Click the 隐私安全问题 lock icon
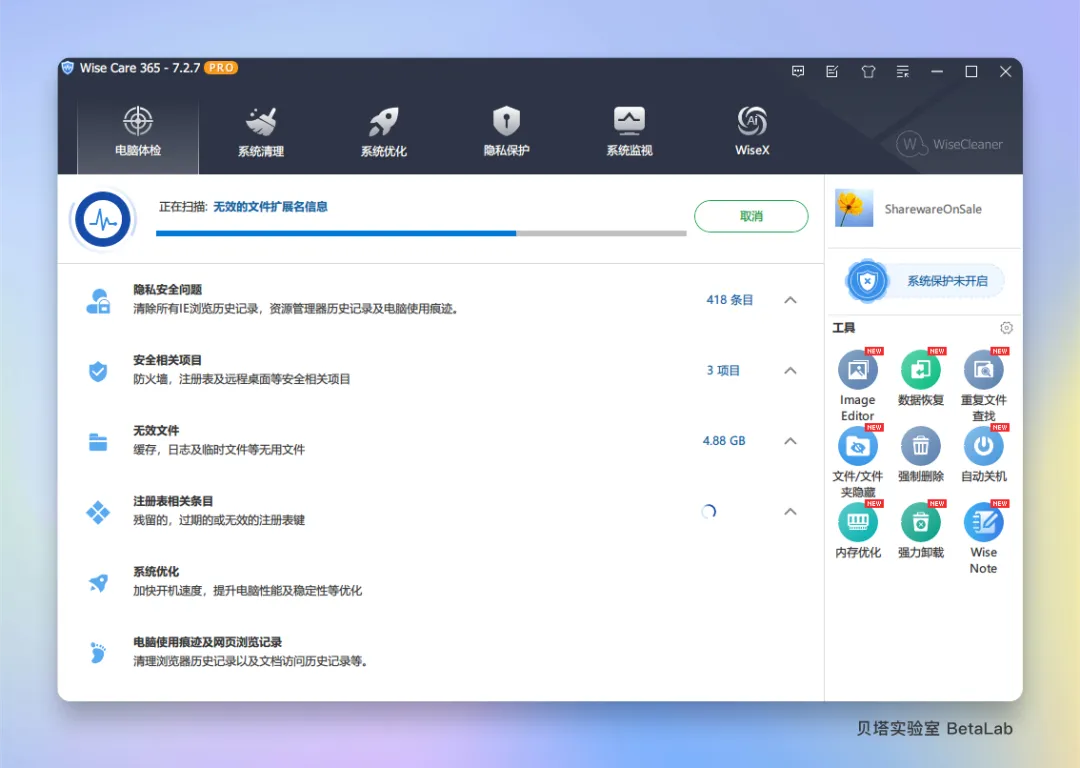Screen dimensions: 1080x768 pos(98,301)
